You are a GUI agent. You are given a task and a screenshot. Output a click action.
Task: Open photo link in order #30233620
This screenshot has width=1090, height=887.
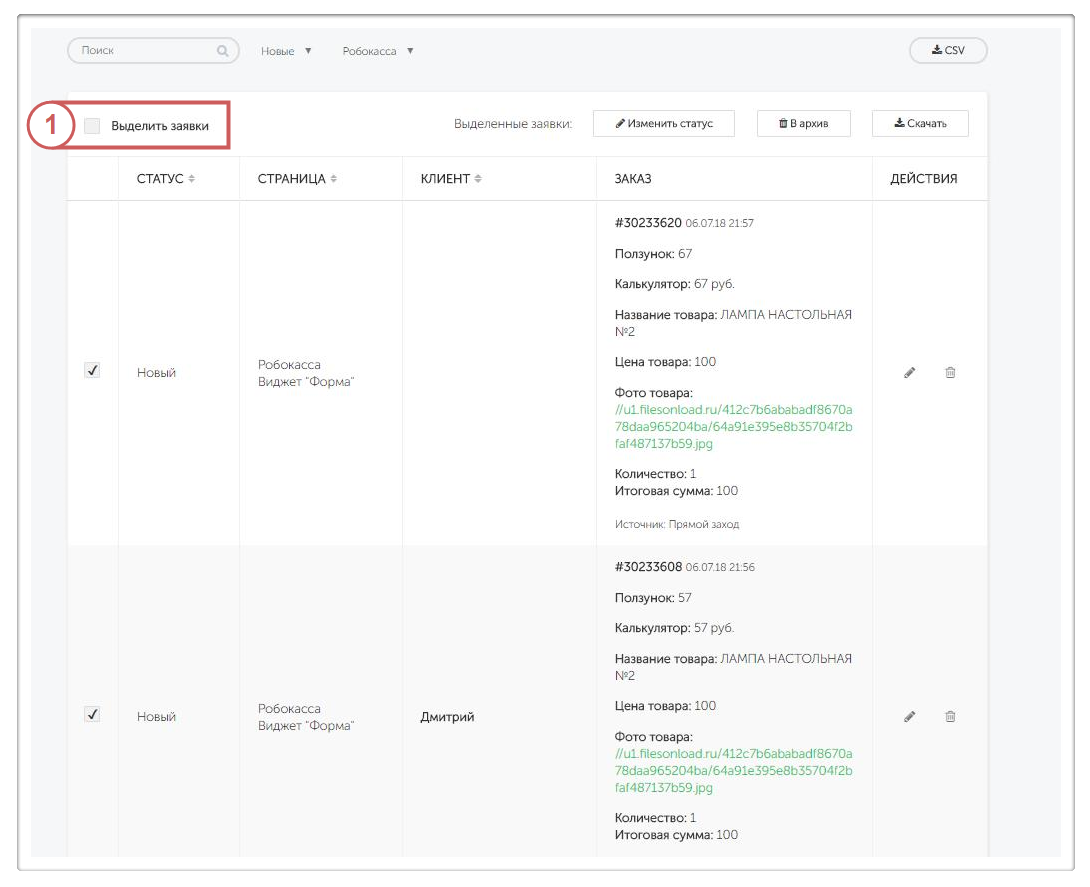click(733, 427)
